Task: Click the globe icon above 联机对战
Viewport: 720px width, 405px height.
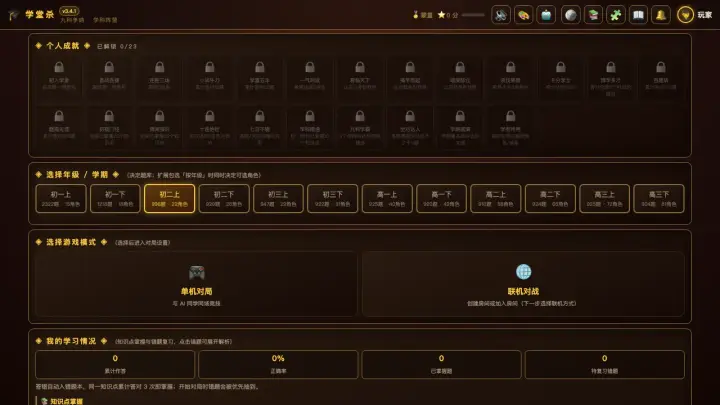Action: point(523,271)
